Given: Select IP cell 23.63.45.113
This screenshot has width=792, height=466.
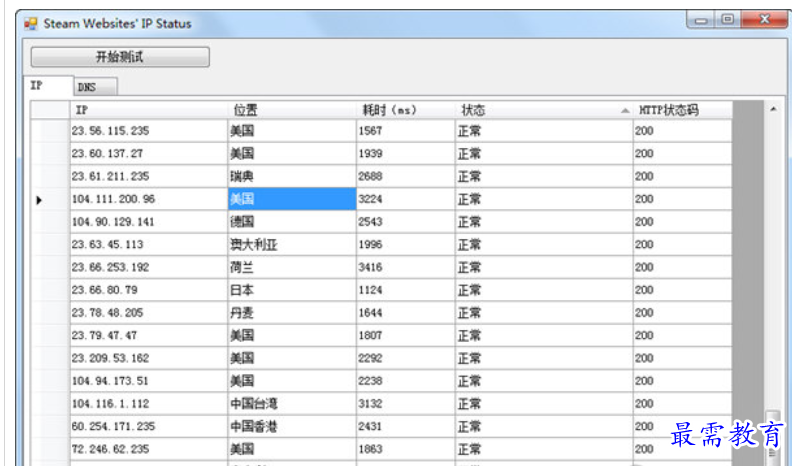Looking at the screenshot, I should click(148, 244).
